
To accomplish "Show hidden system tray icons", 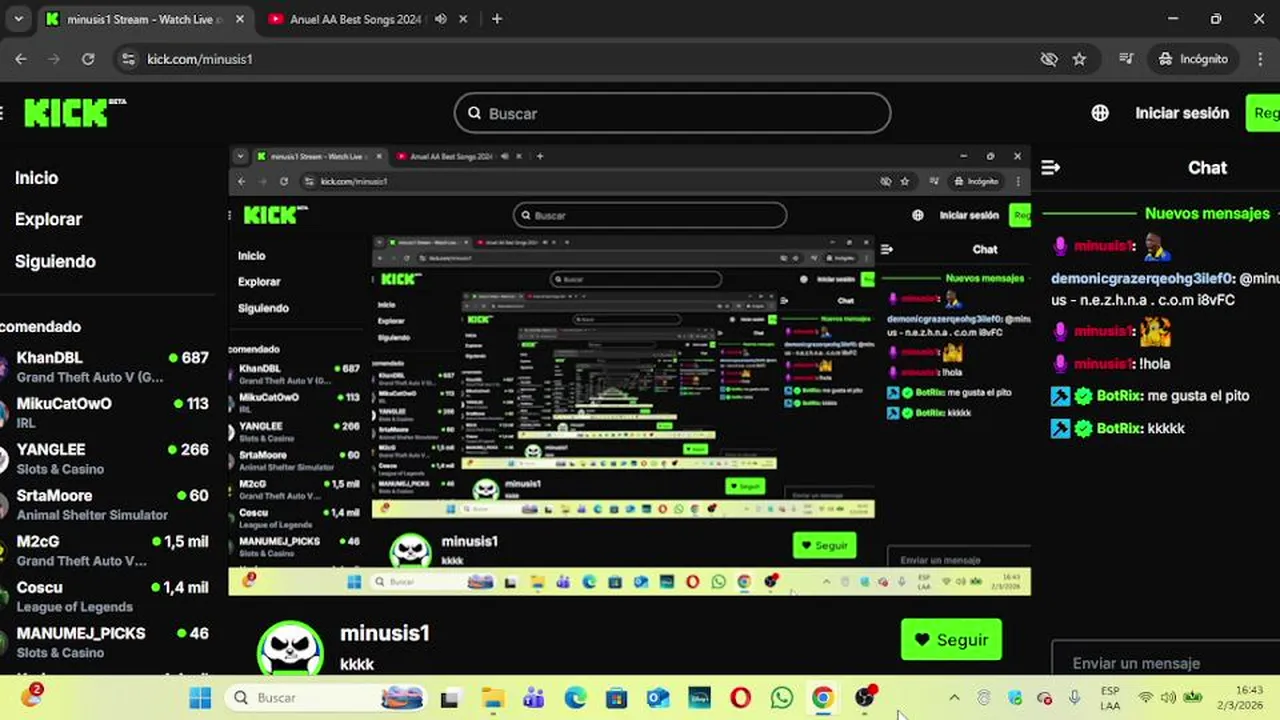I will (x=954, y=698).
